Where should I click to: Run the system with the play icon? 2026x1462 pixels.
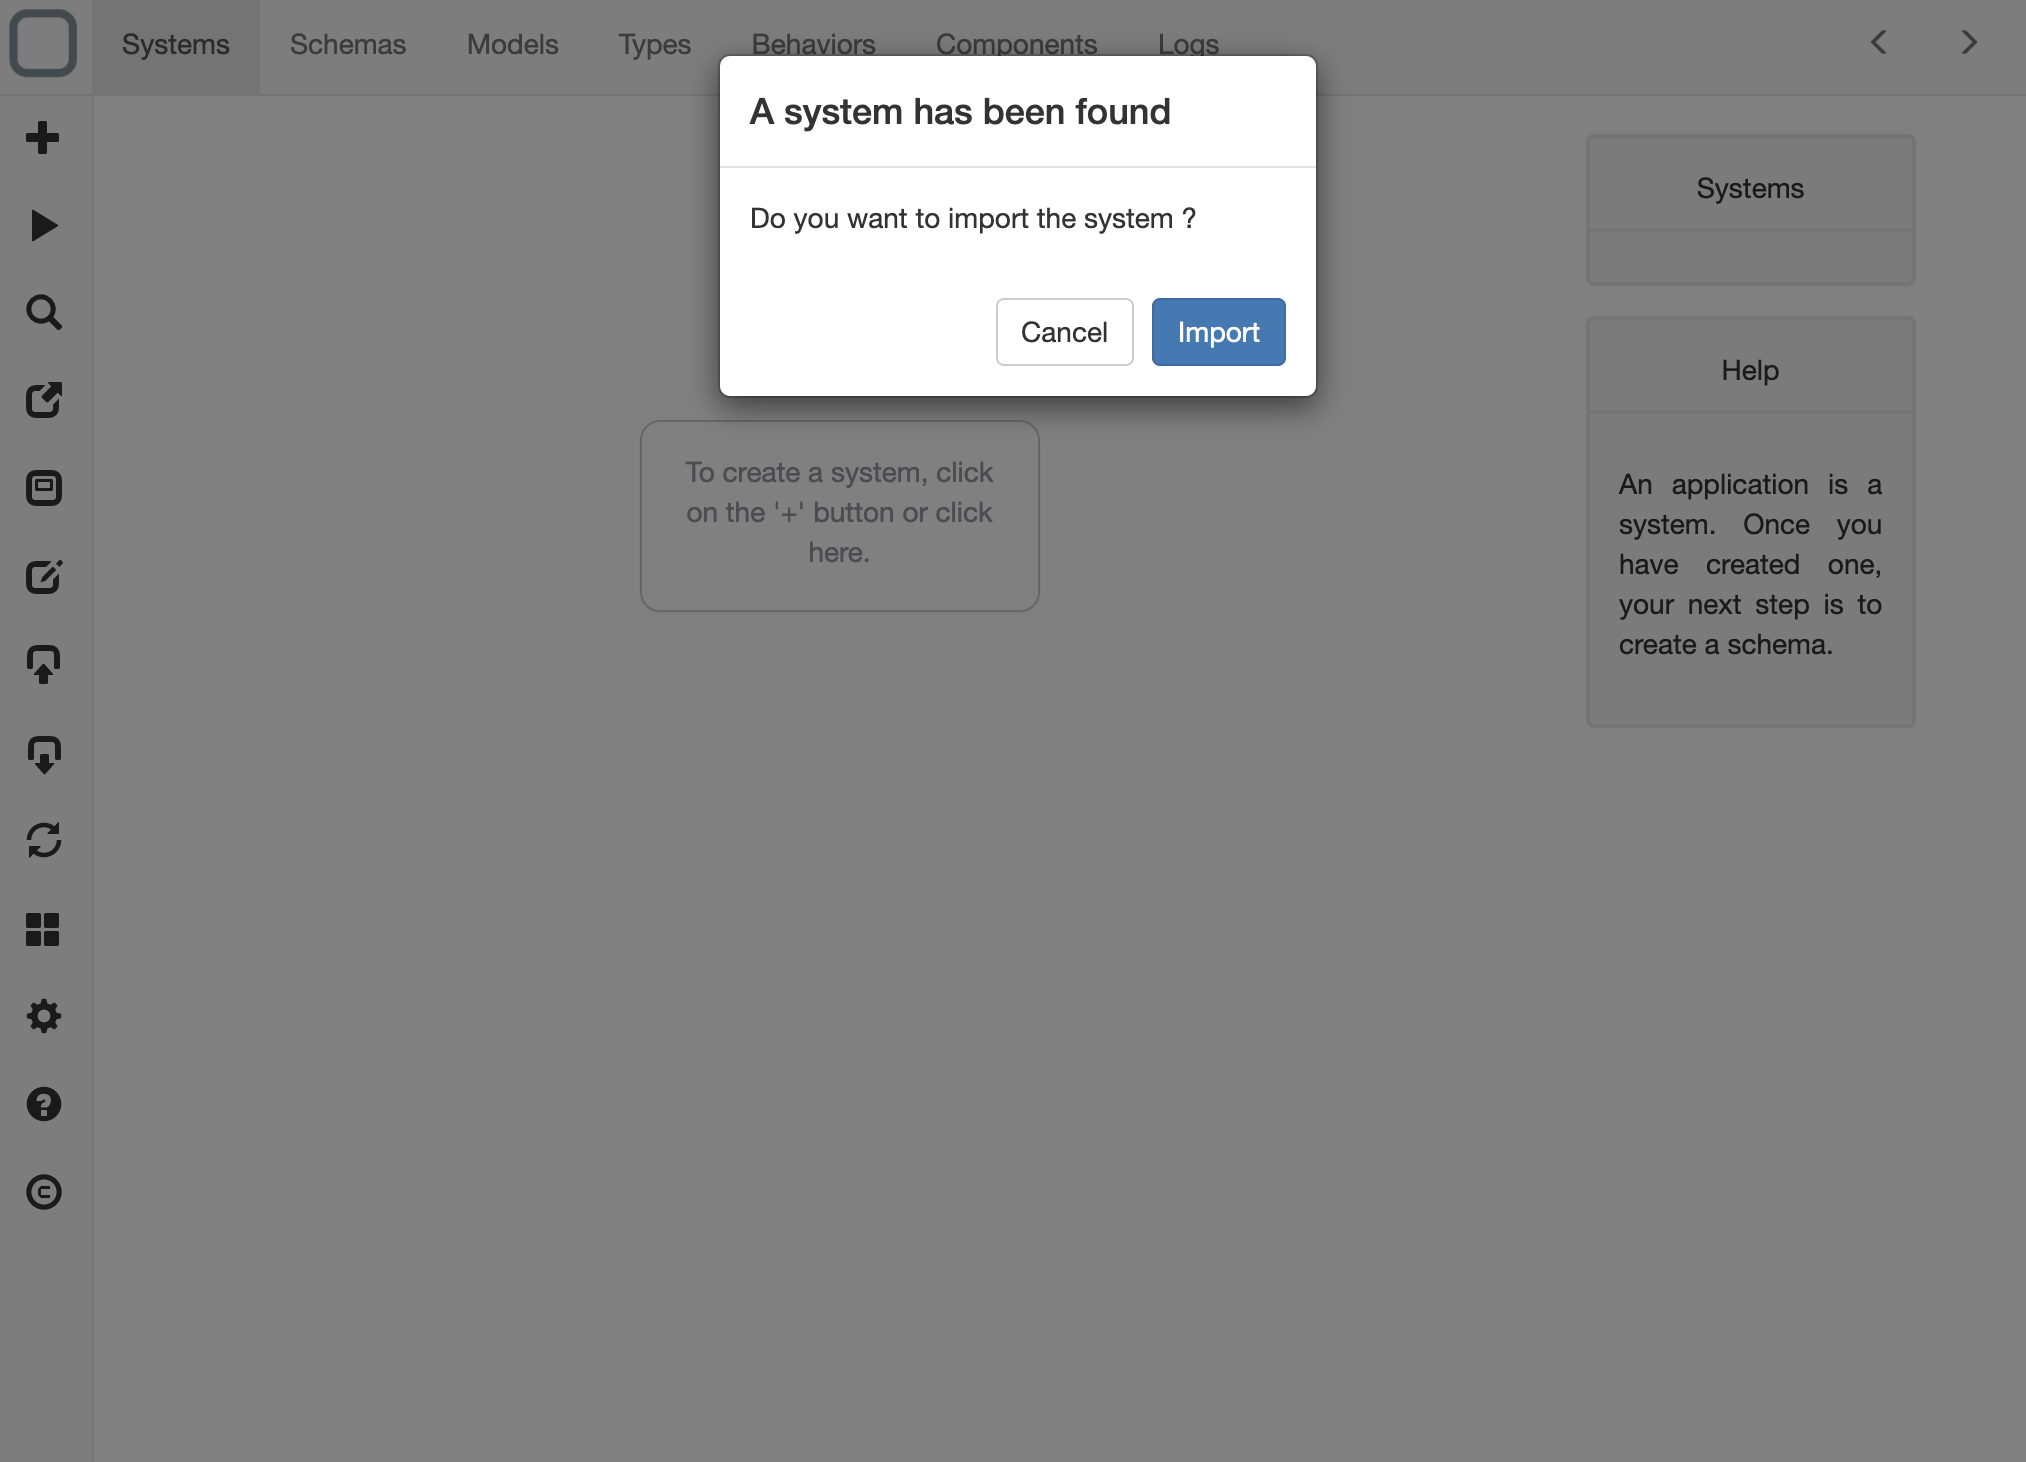pyautogui.click(x=43, y=225)
